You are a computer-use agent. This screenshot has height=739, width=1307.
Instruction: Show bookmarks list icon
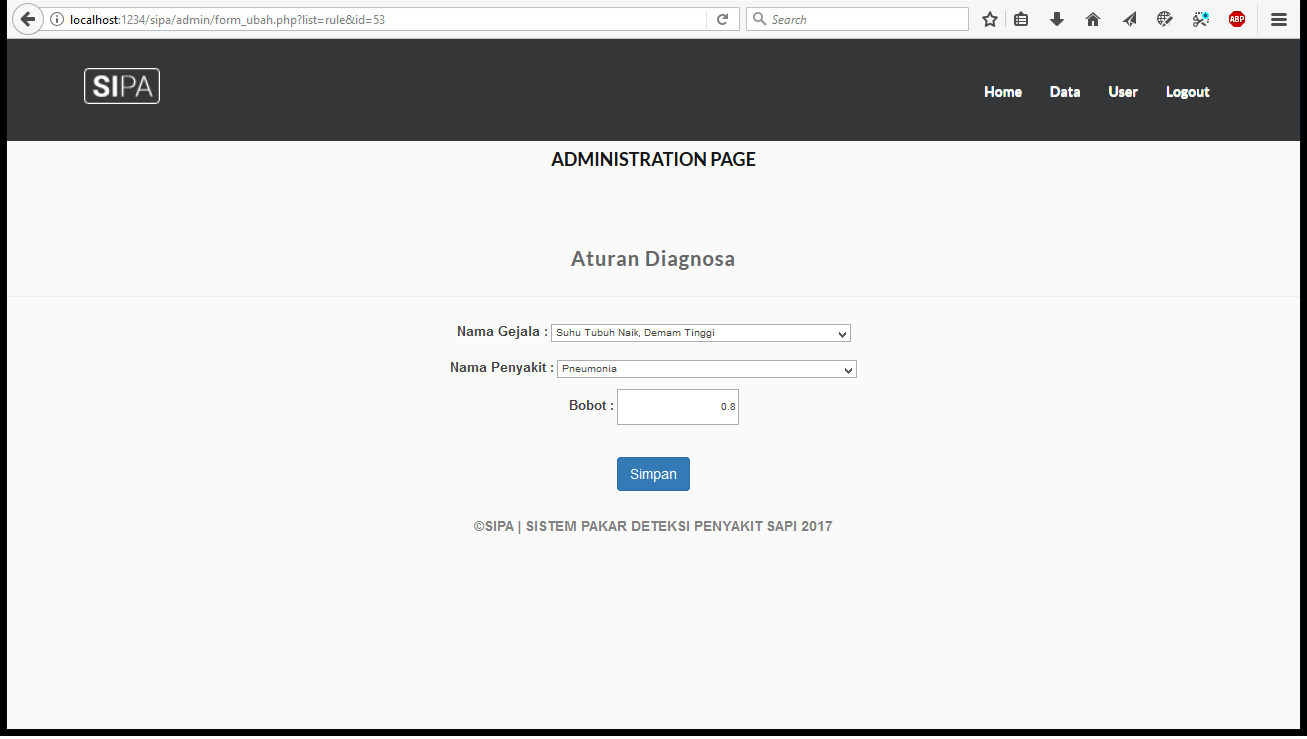pos(1021,19)
